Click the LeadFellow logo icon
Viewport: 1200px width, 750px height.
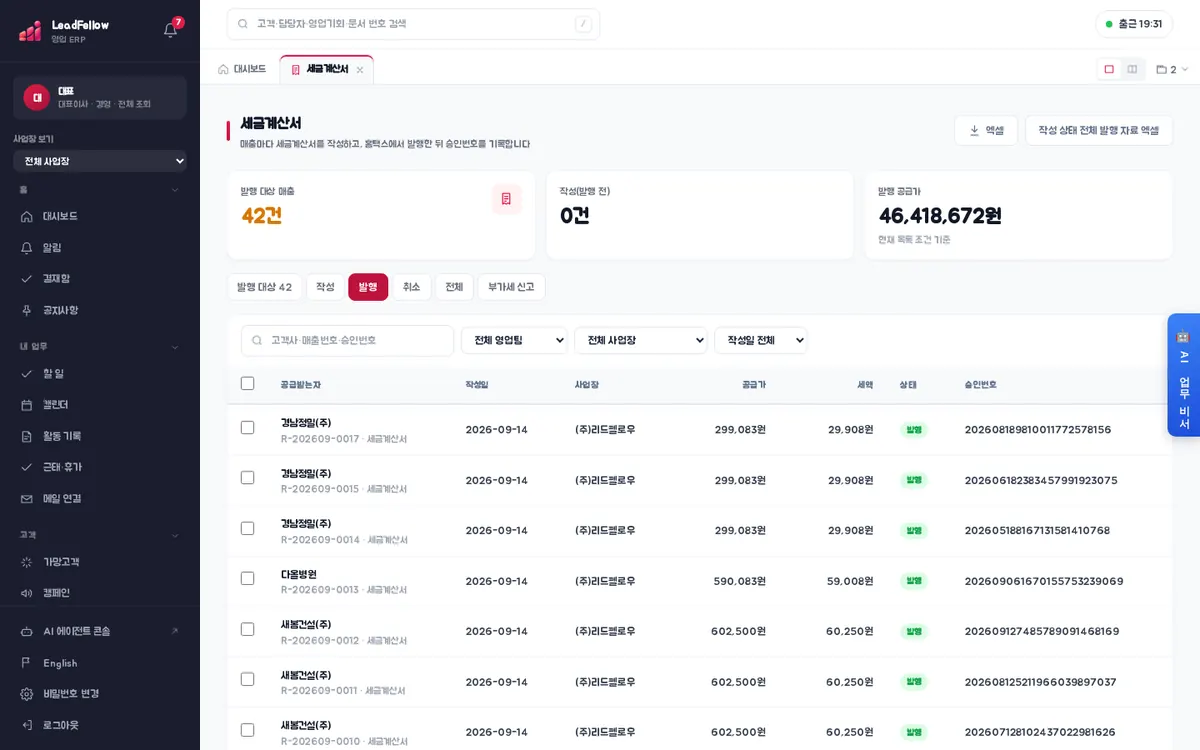pyautogui.click(x=30, y=31)
